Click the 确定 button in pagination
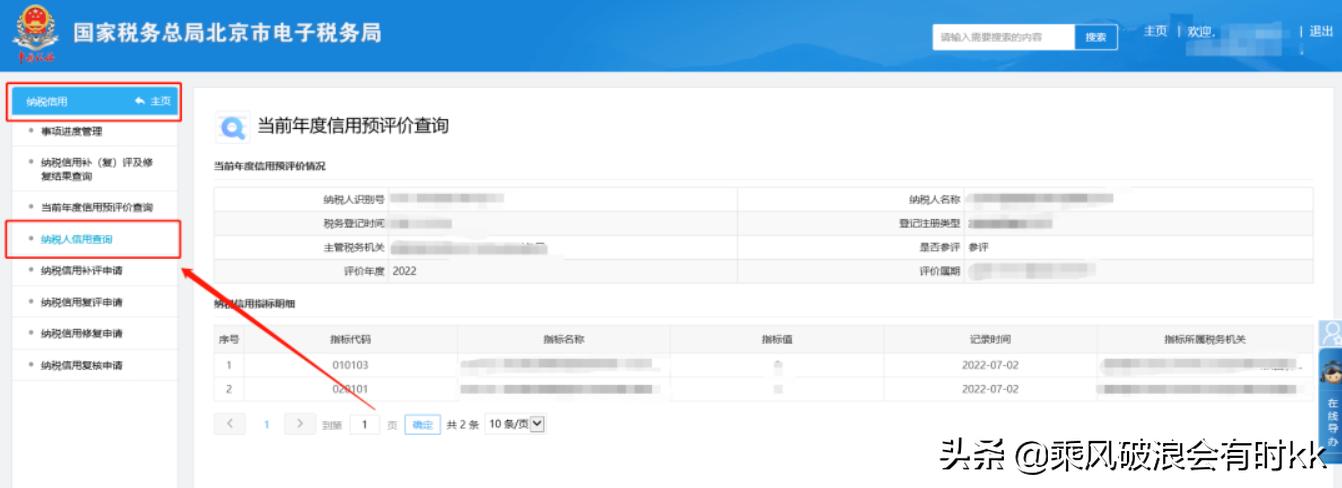This screenshot has height=488, width=1342. tap(423, 425)
